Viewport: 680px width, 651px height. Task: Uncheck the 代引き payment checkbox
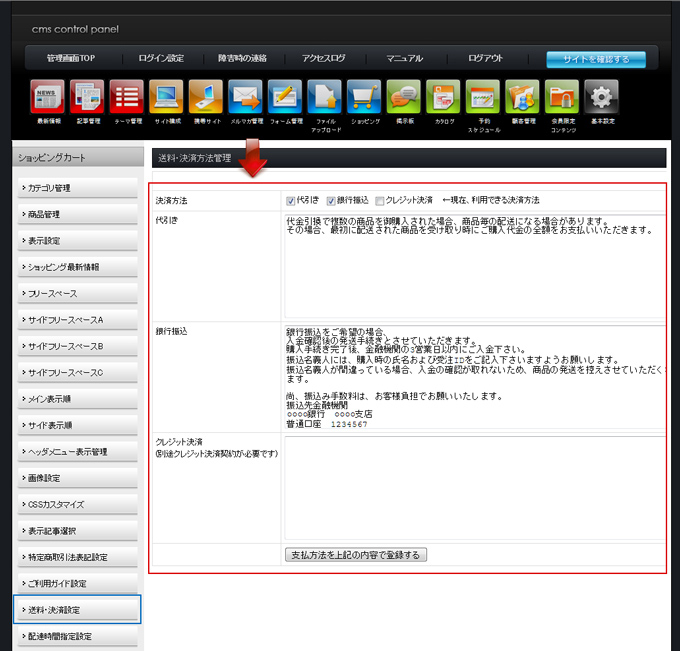click(x=291, y=201)
